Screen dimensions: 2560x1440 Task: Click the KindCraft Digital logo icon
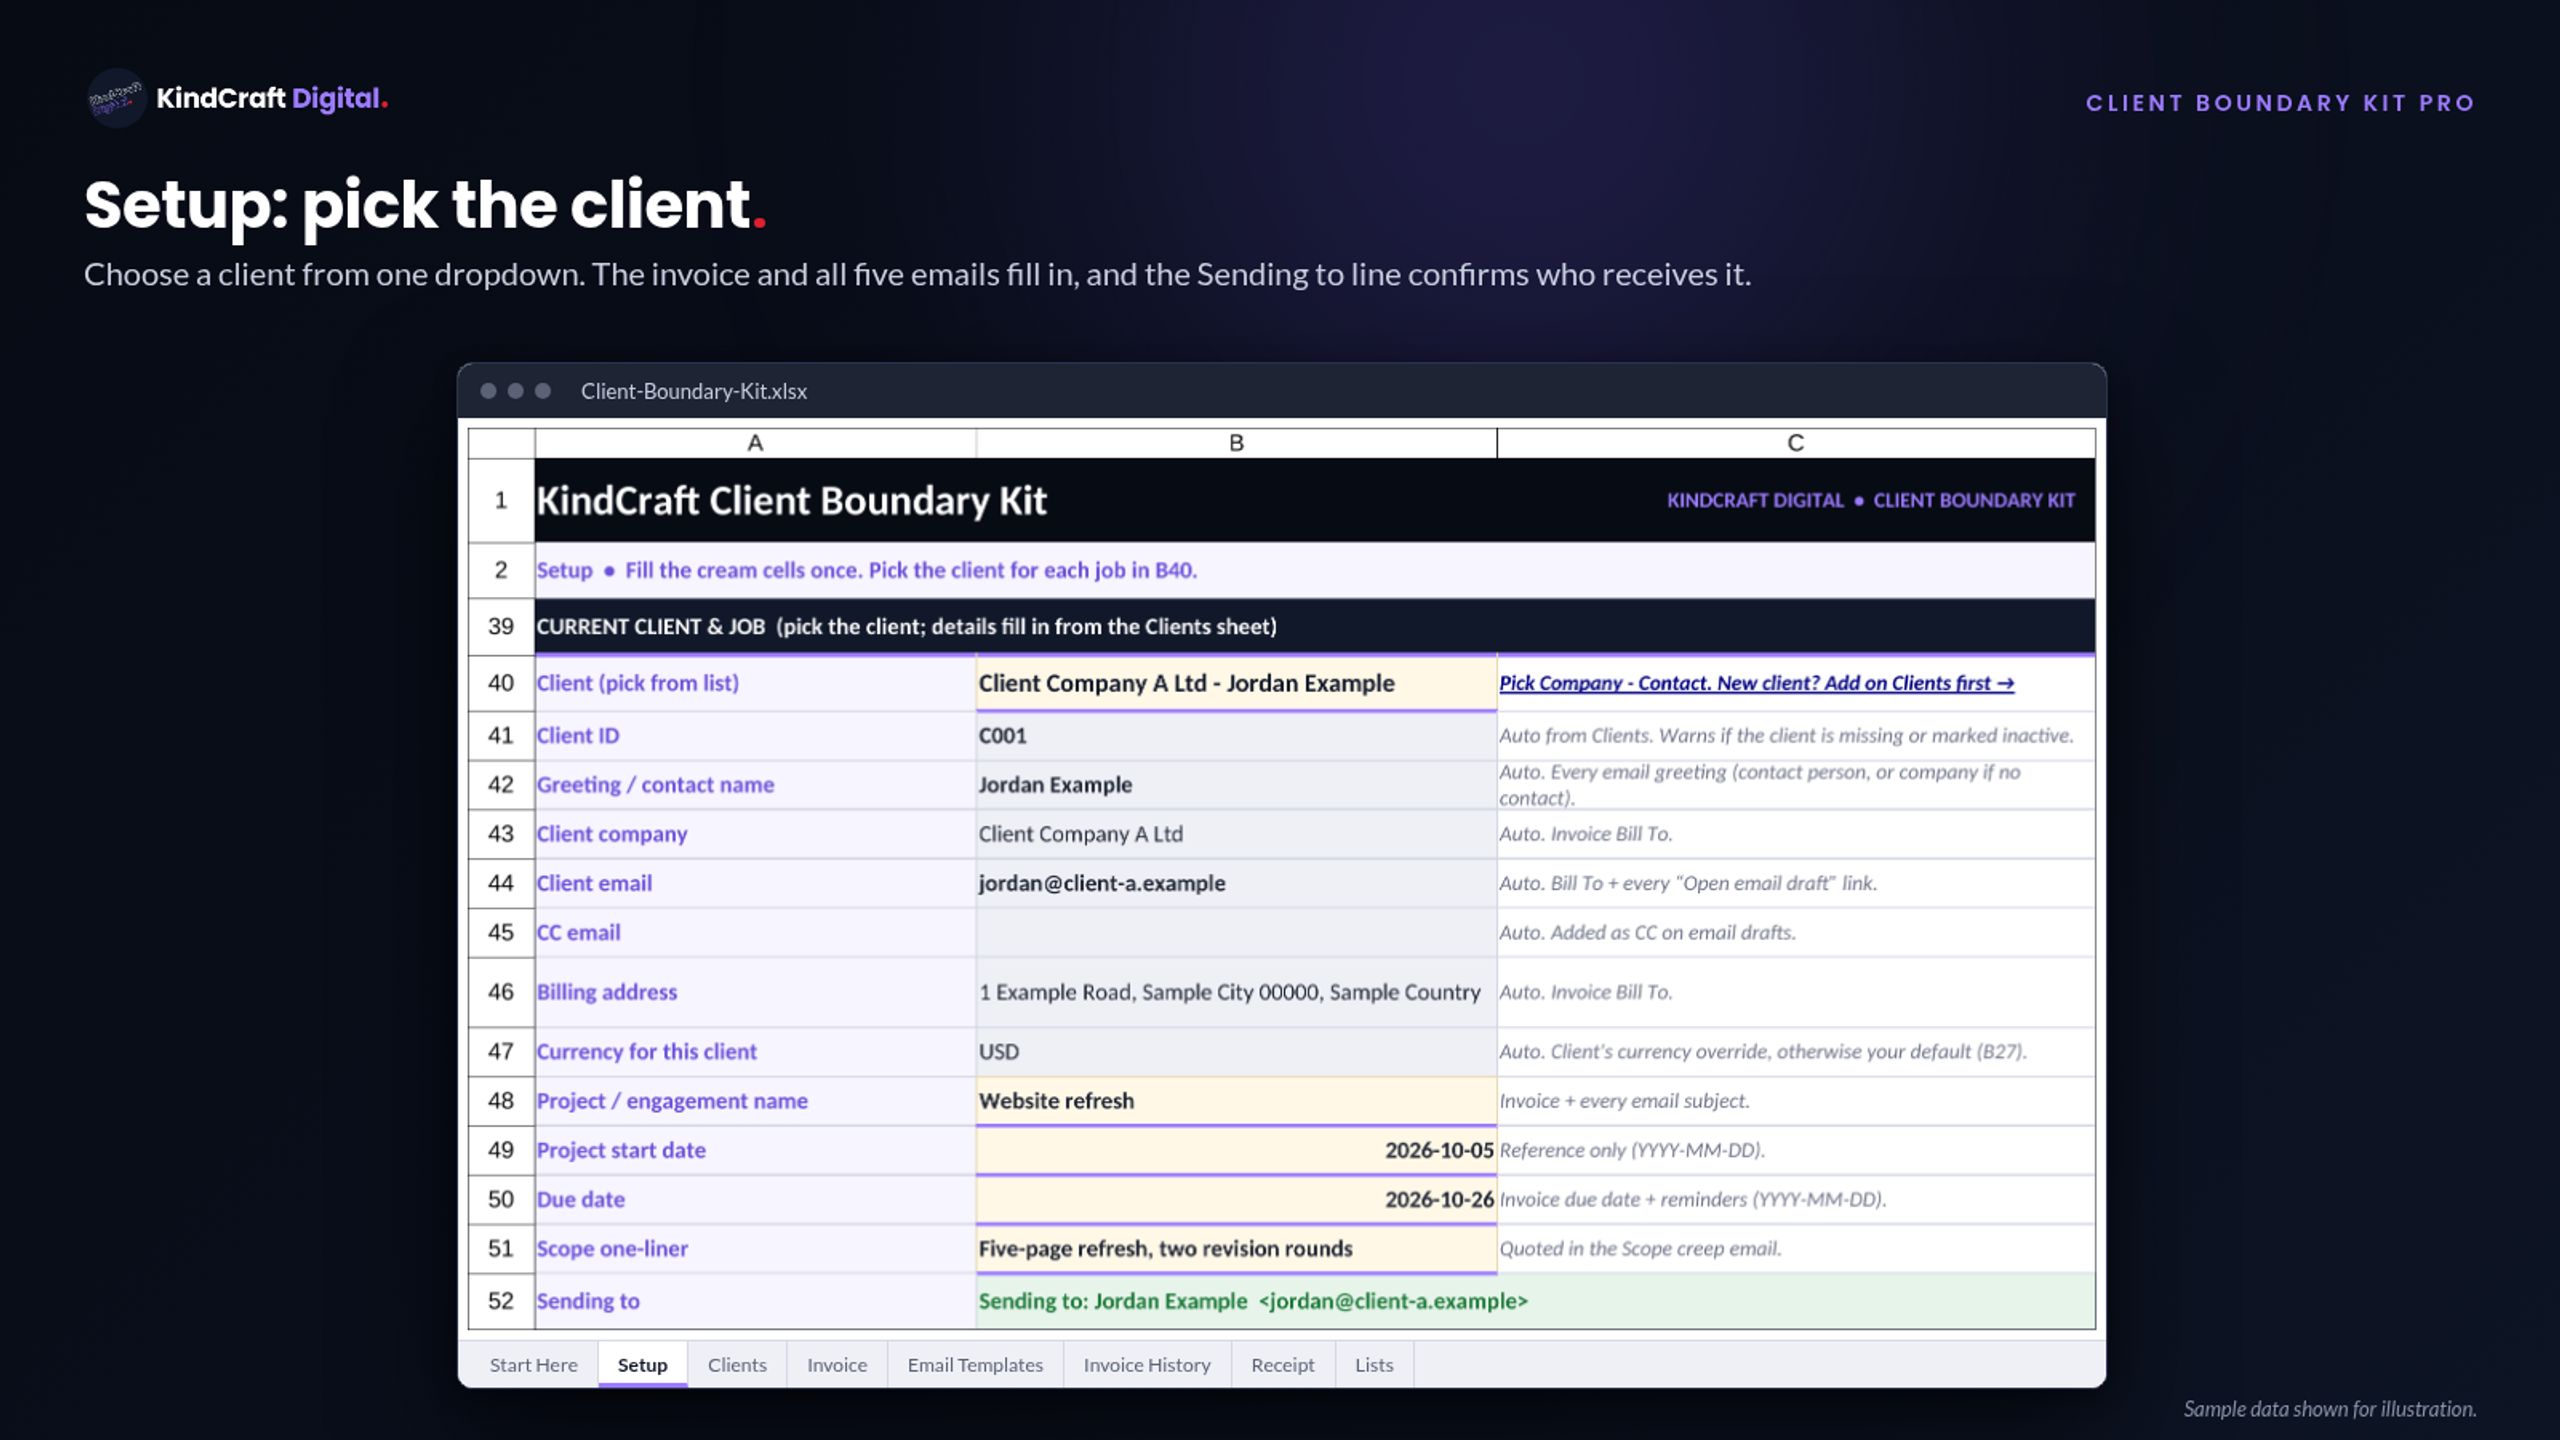[117, 98]
